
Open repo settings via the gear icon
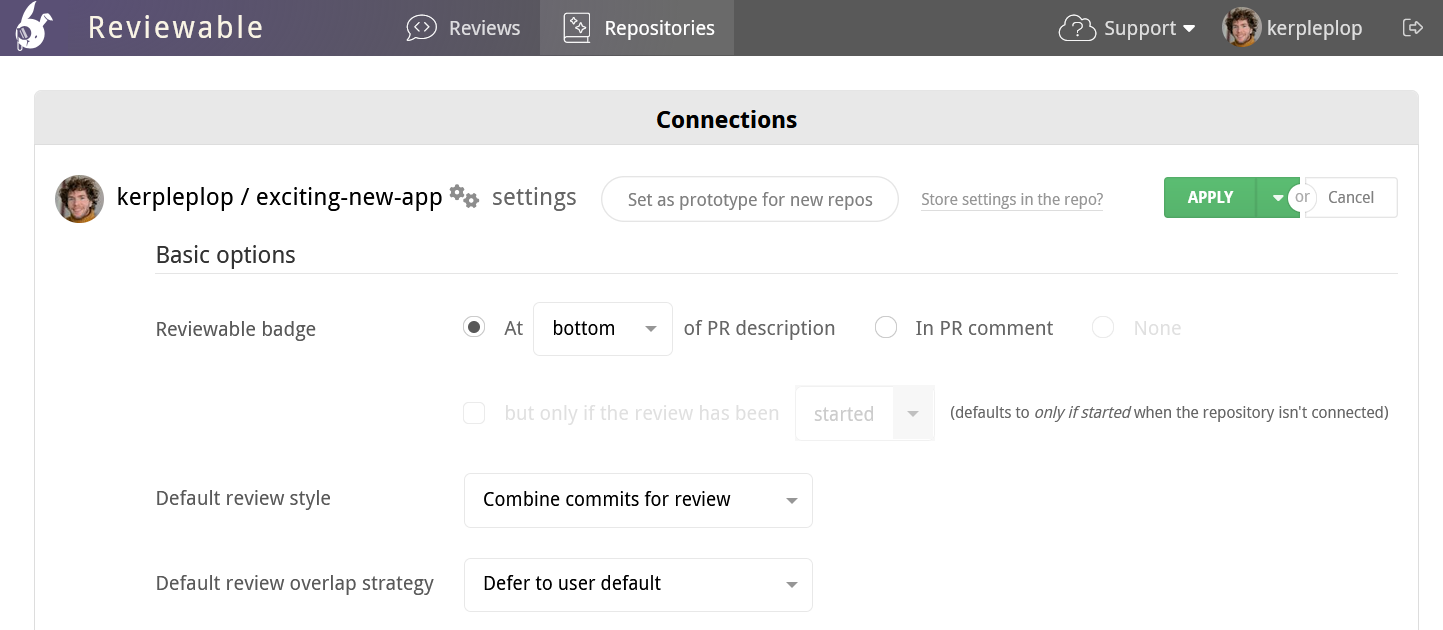pyautogui.click(x=463, y=197)
